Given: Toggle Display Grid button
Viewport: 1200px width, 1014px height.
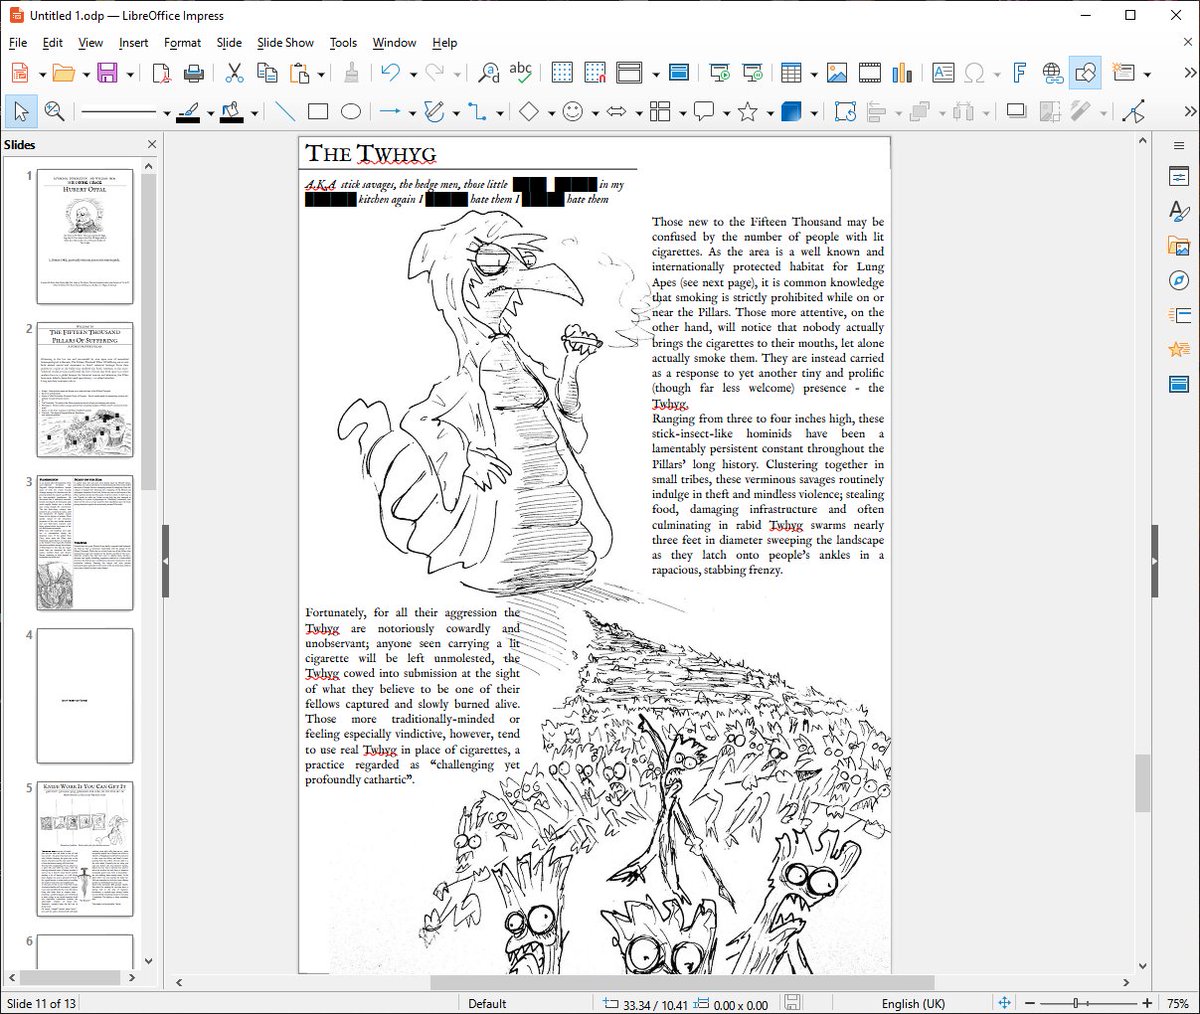Looking at the screenshot, I should coord(562,73).
